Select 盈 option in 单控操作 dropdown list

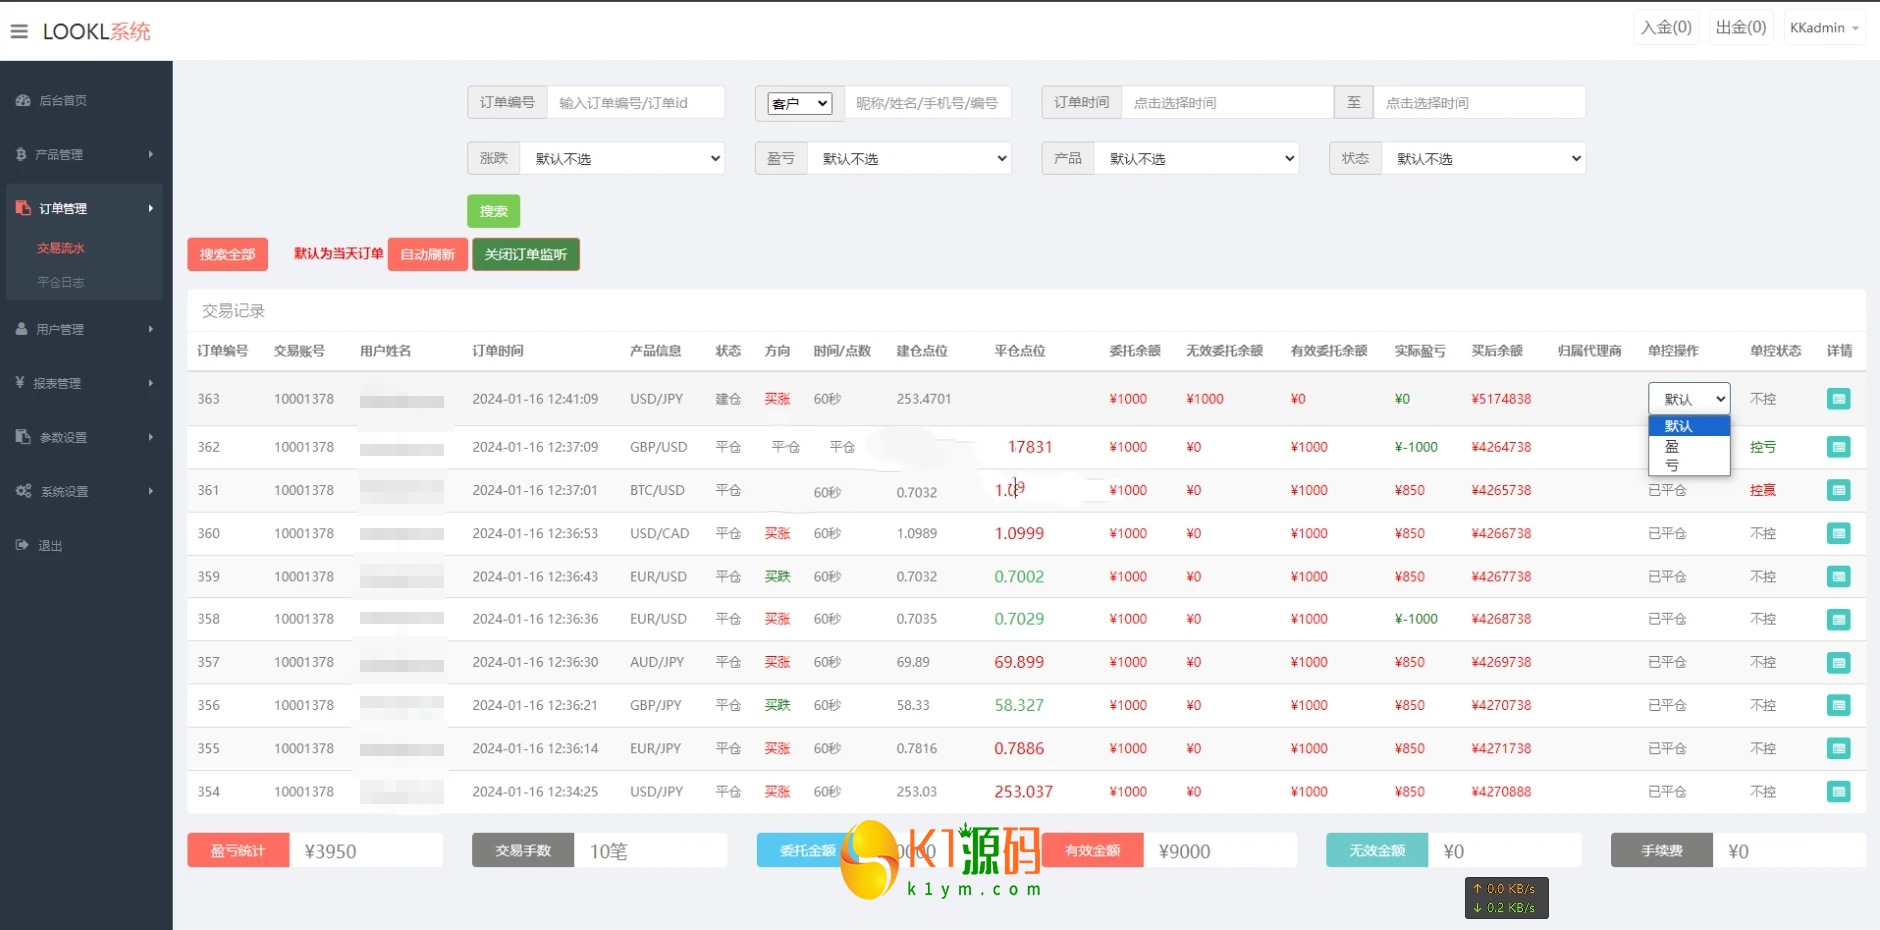click(1672, 446)
